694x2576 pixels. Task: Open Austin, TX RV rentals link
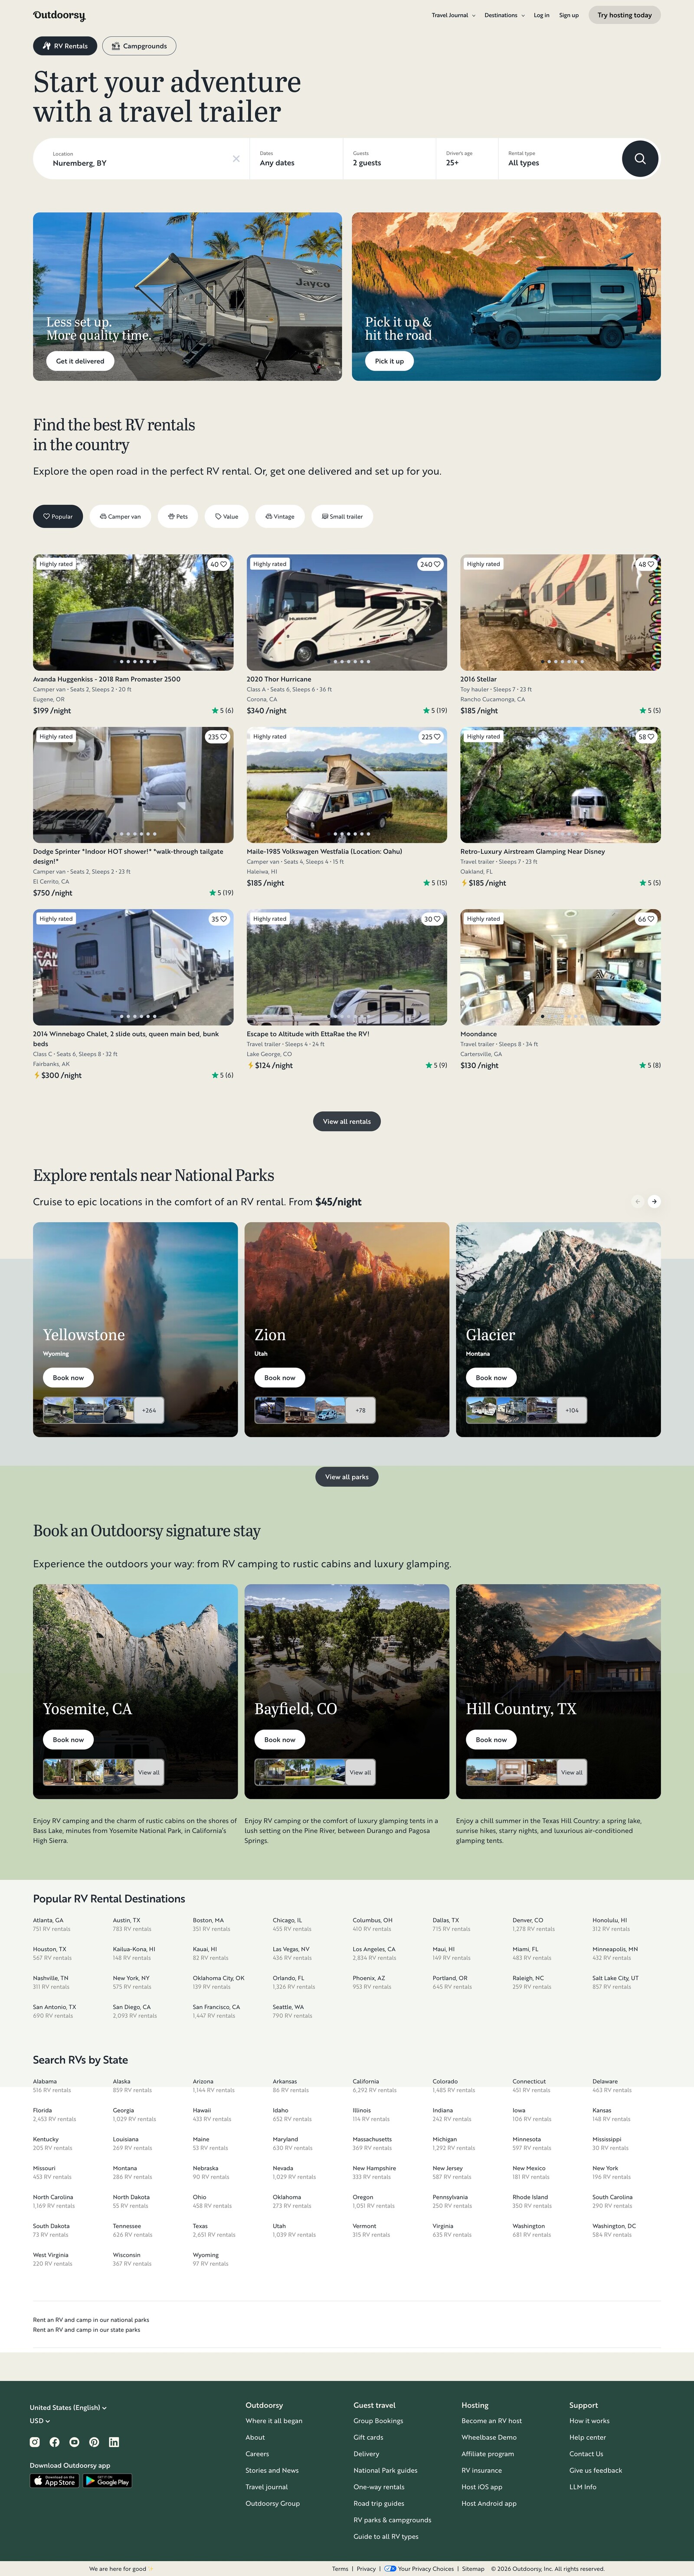point(132,1924)
